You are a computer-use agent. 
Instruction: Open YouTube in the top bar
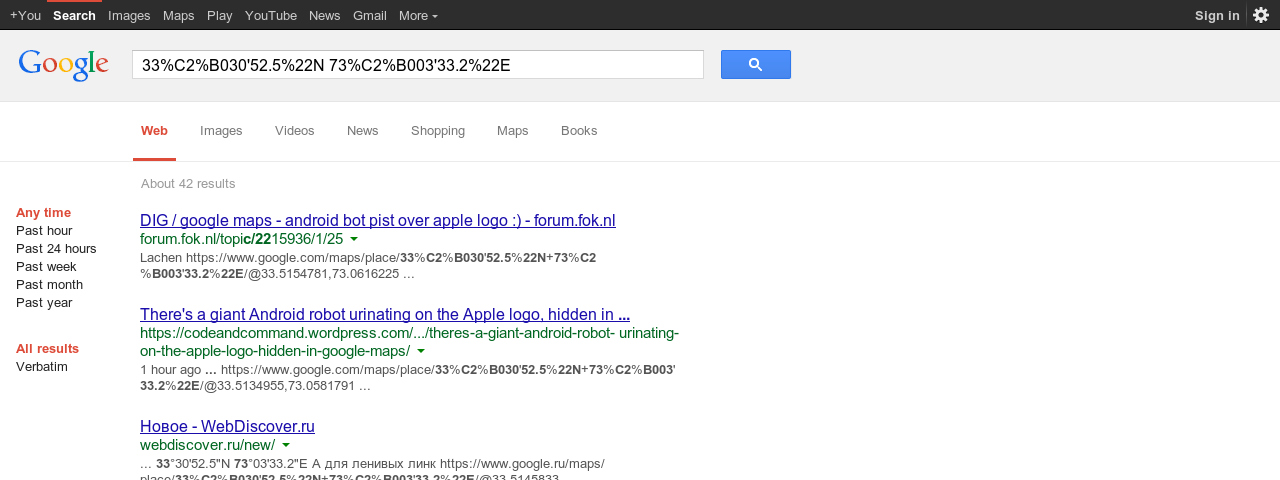(x=271, y=15)
